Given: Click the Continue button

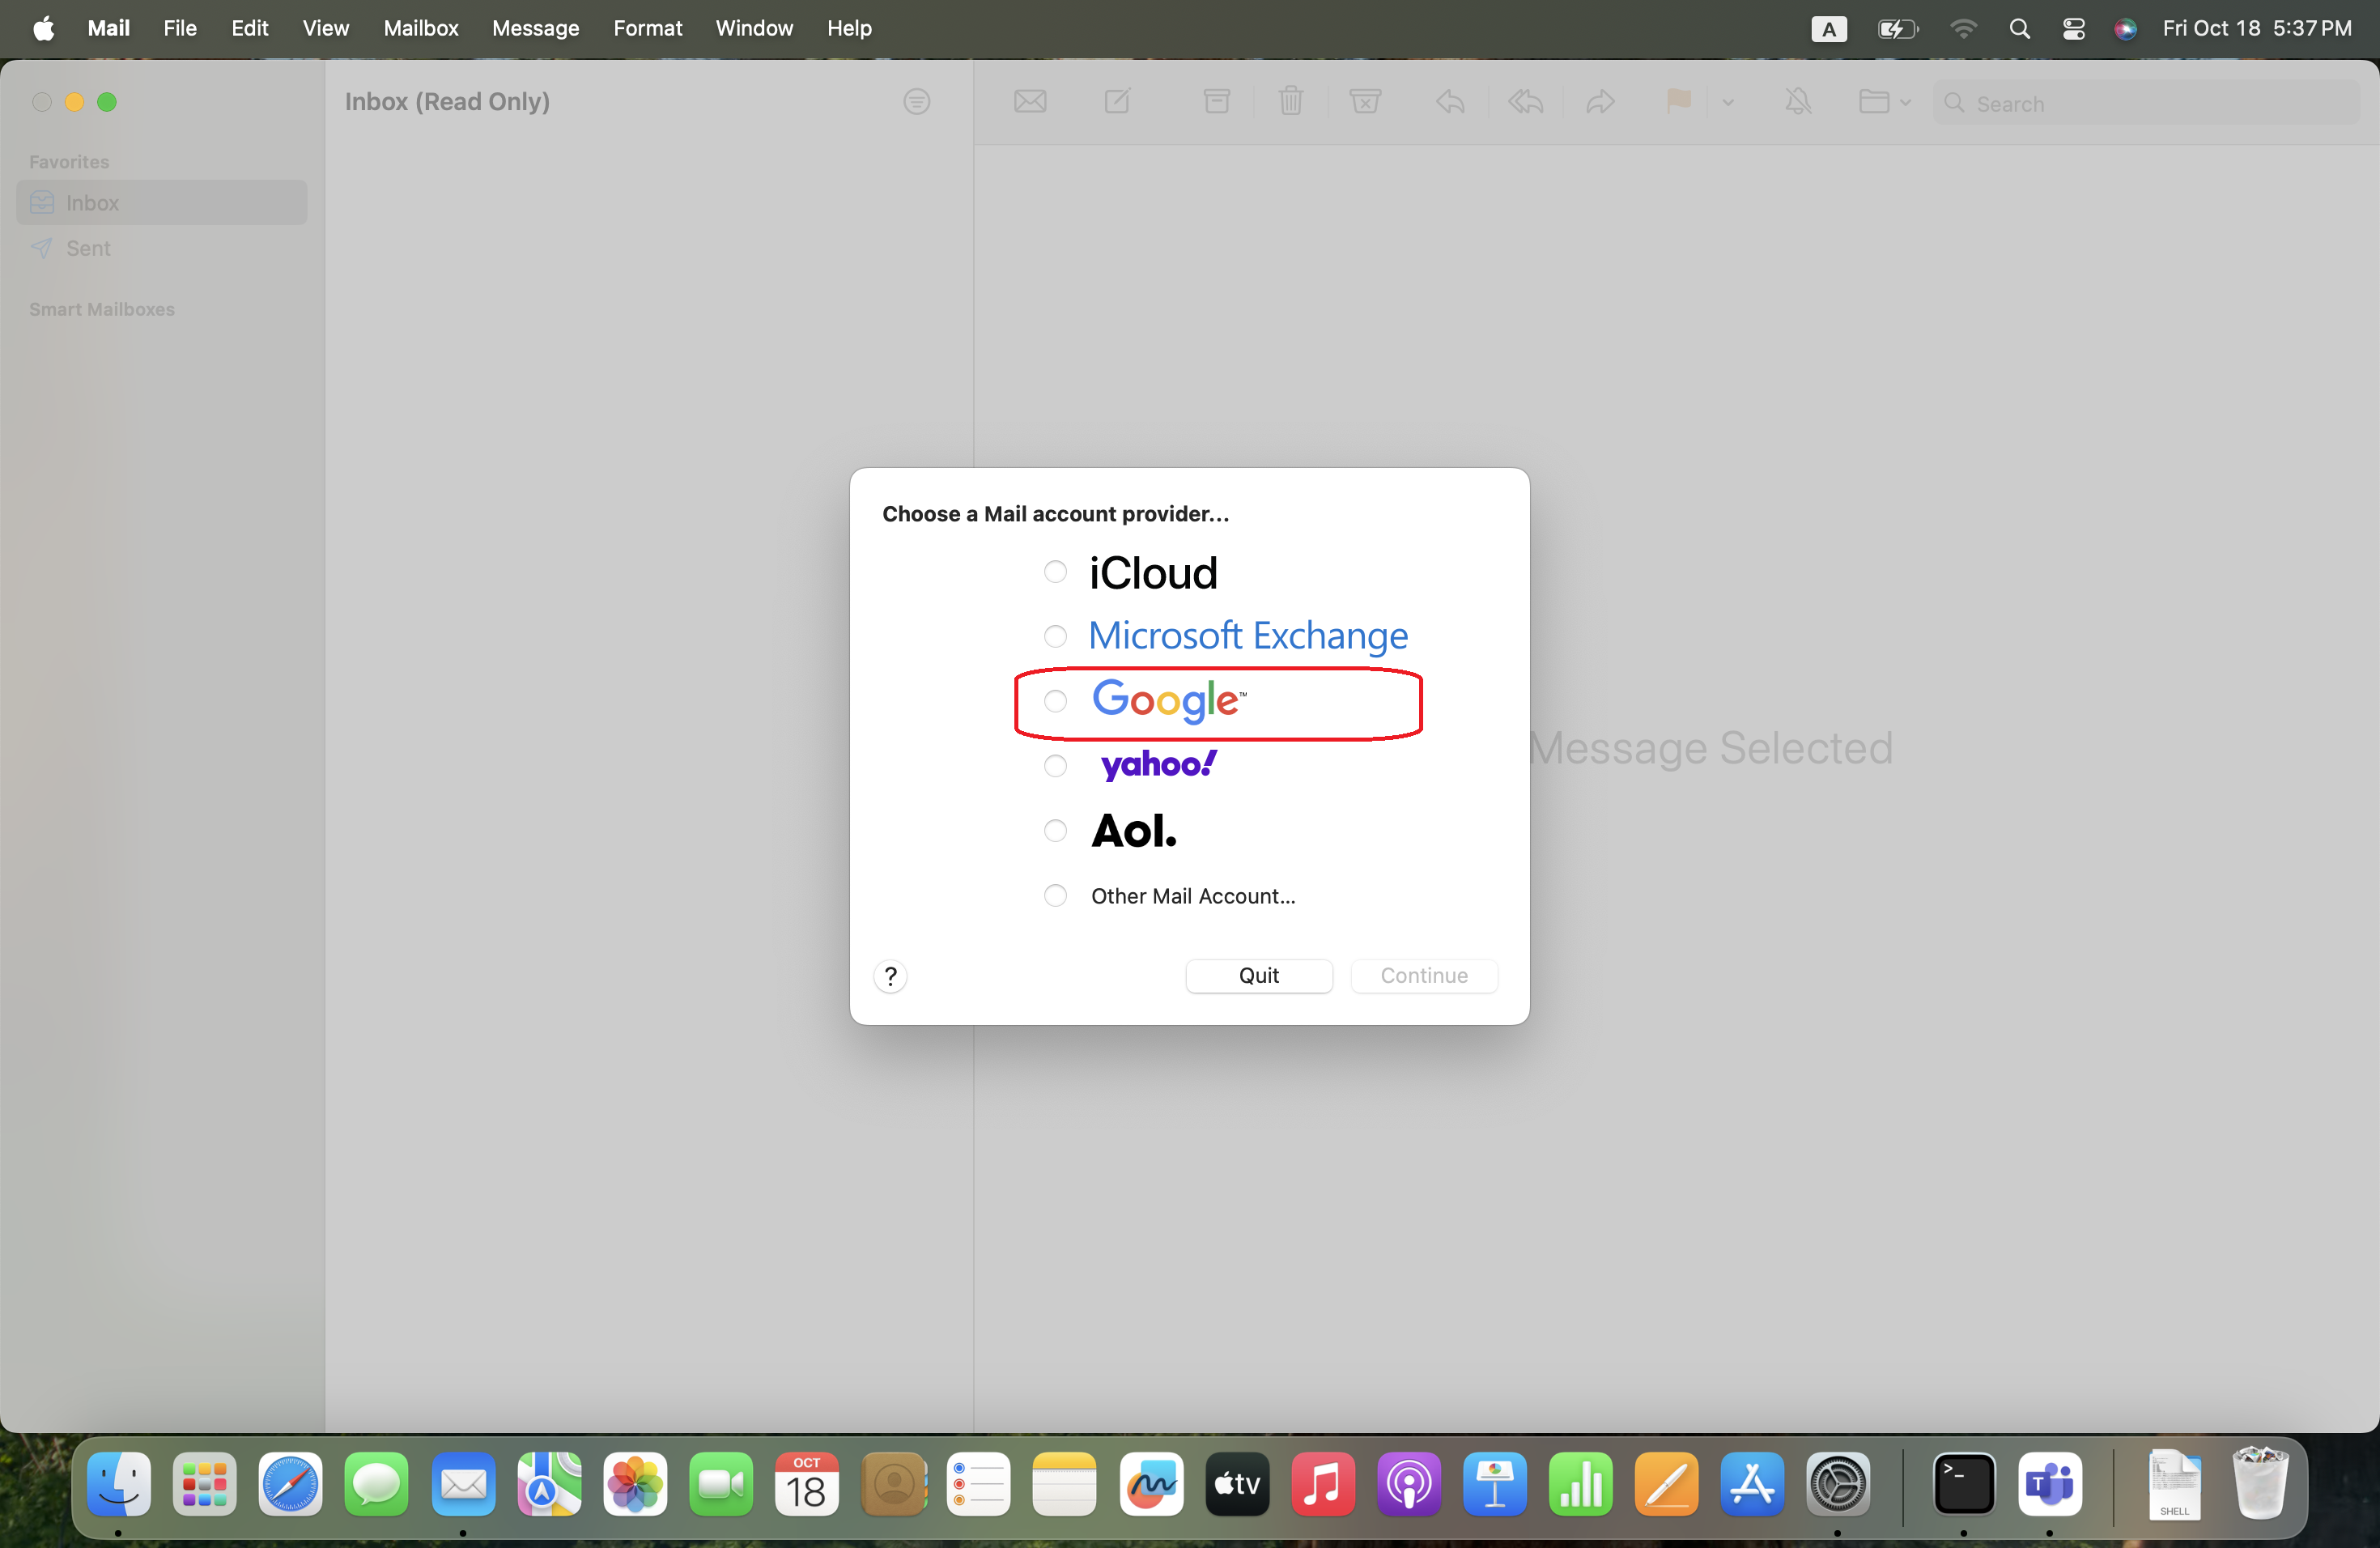Looking at the screenshot, I should pos(1424,975).
